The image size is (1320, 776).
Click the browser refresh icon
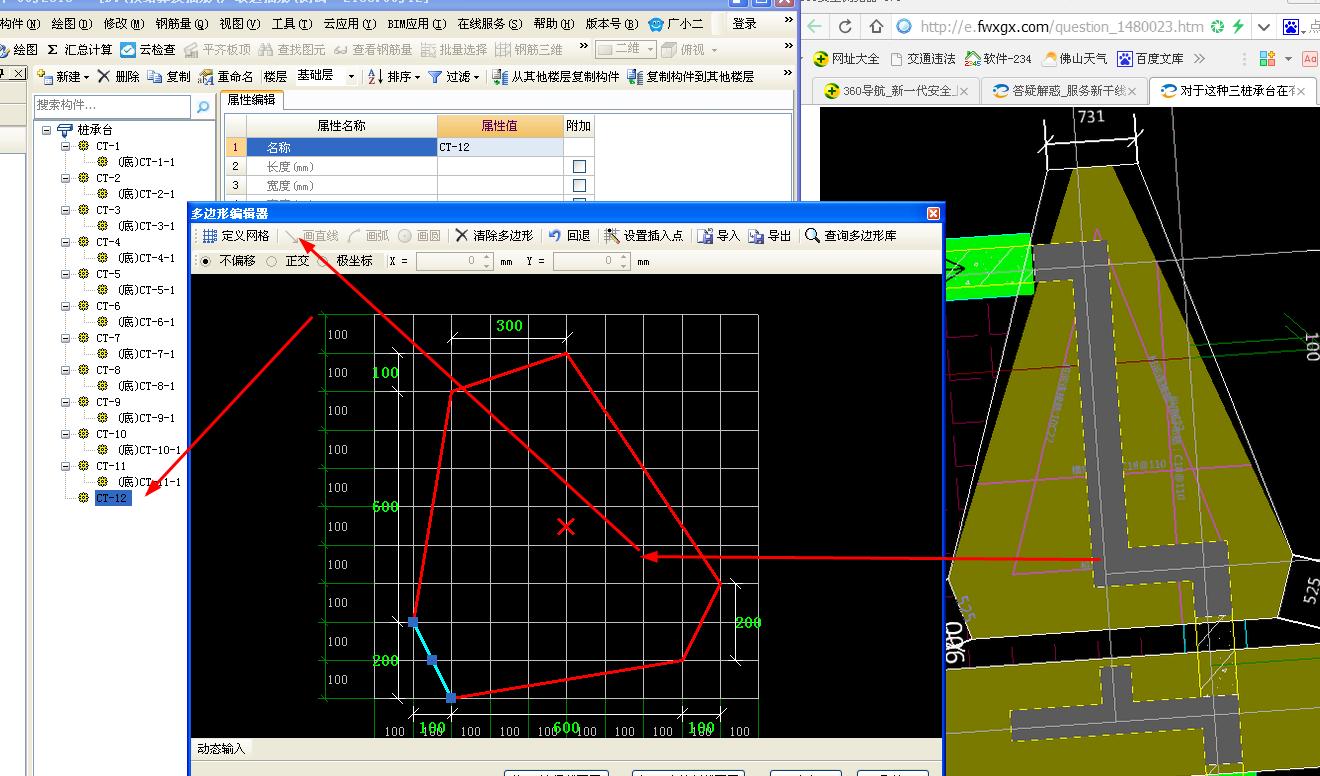pos(846,27)
